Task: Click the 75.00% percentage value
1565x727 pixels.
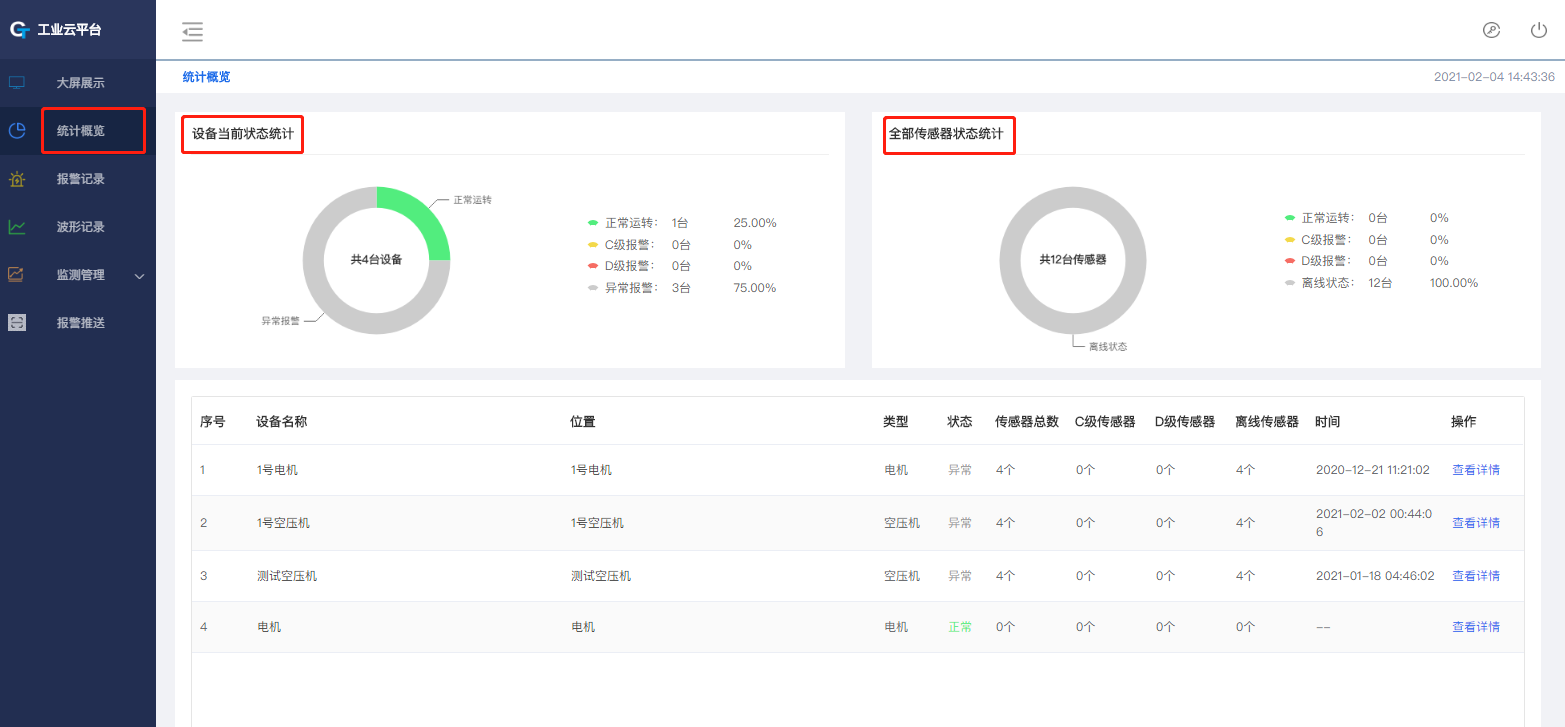Action: 755,288
